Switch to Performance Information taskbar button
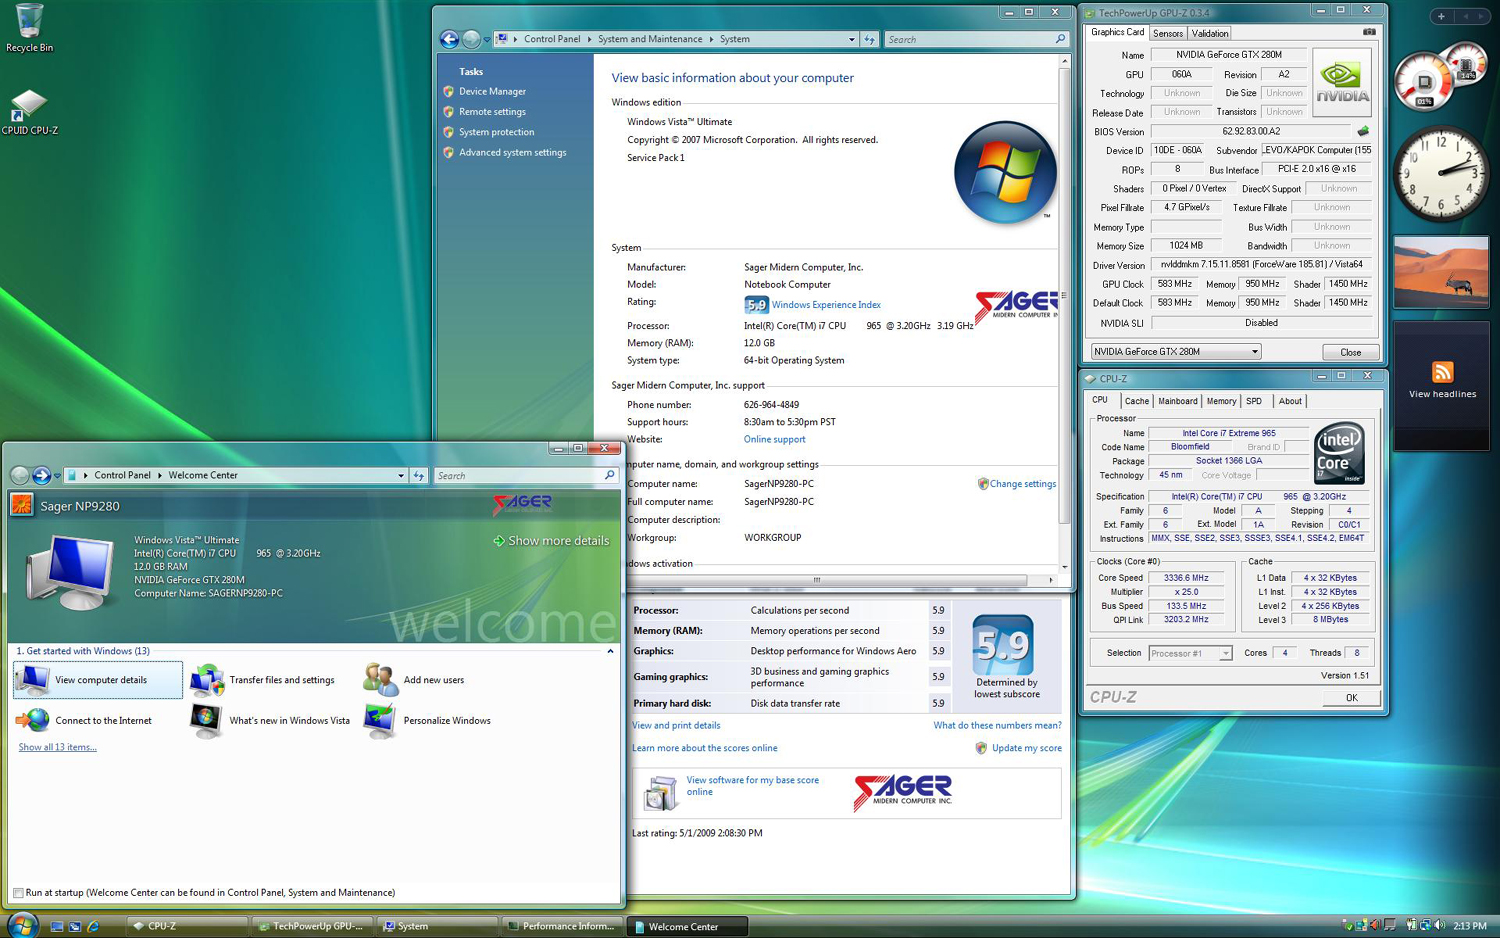This screenshot has height=938, width=1500. [561, 926]
